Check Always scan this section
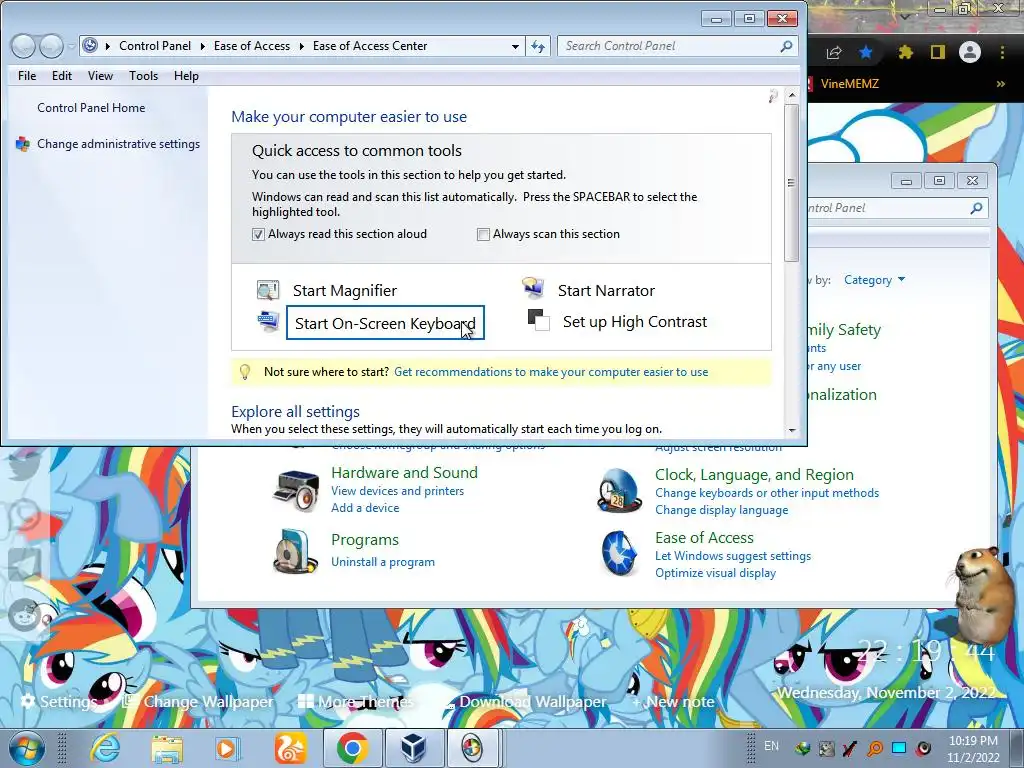The width and height of the screenshot is (1024, 768). click(483, 234)
